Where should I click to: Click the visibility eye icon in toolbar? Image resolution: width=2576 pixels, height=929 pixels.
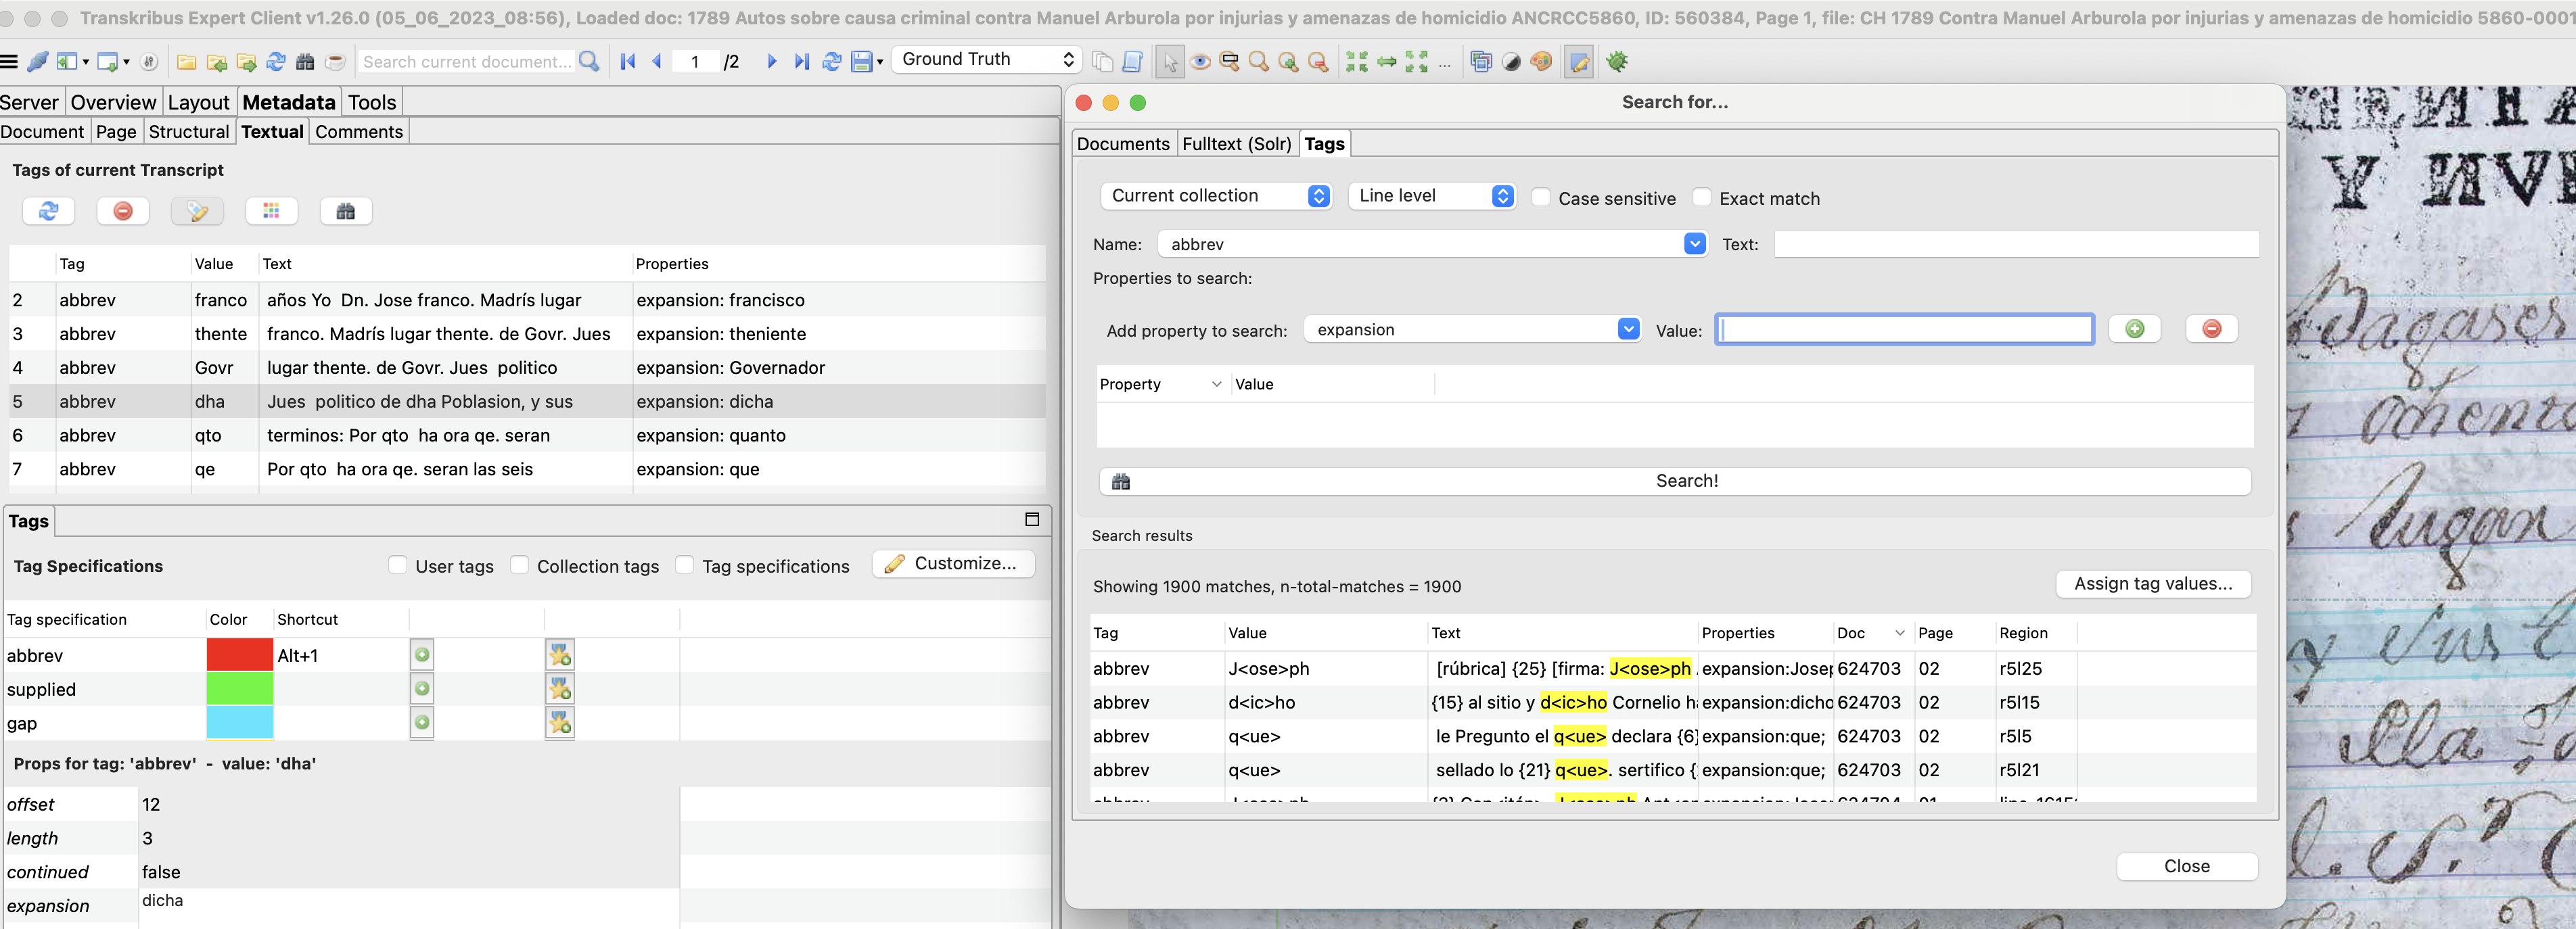(x=1200, y=62)
